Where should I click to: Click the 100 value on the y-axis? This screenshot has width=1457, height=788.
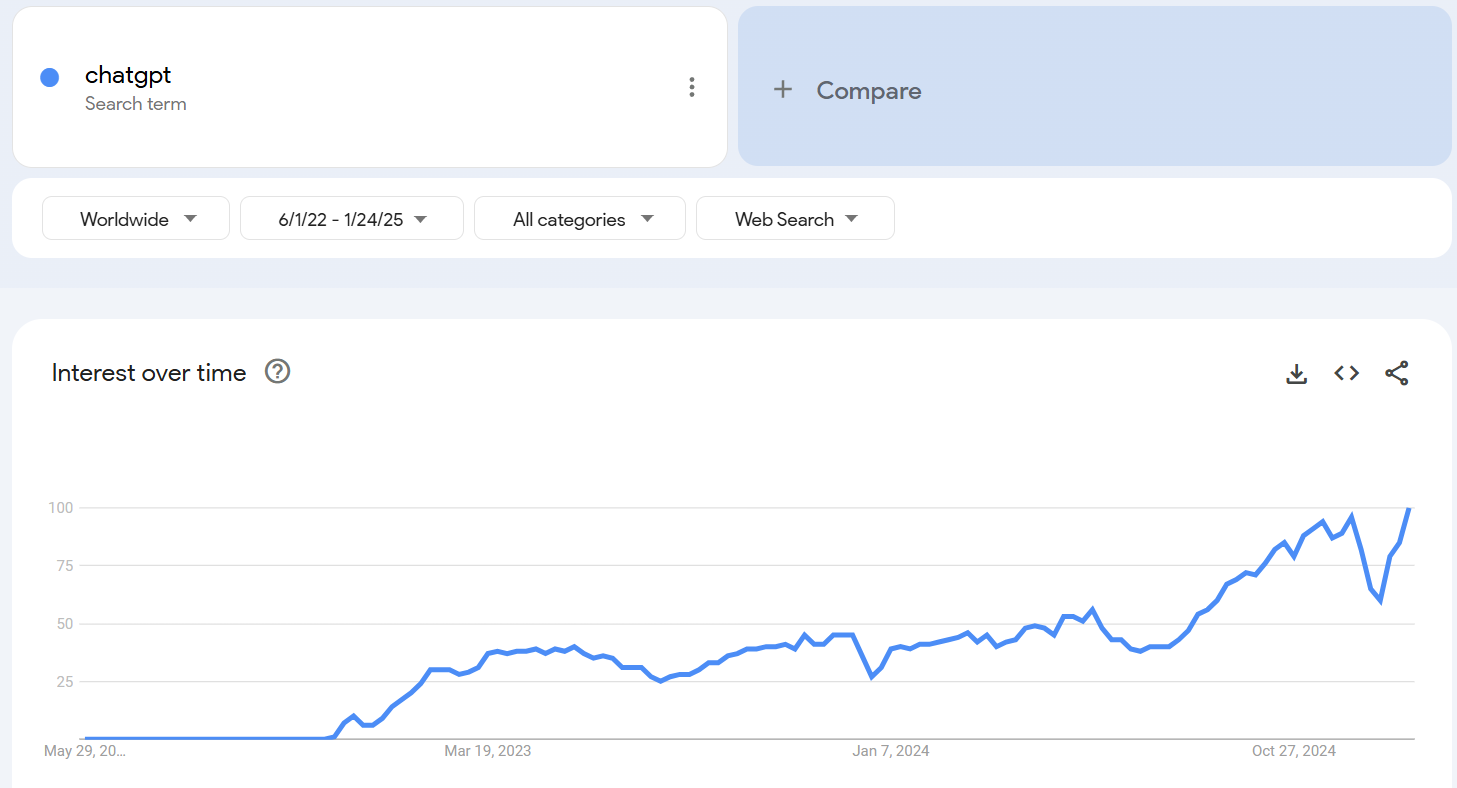61,508
